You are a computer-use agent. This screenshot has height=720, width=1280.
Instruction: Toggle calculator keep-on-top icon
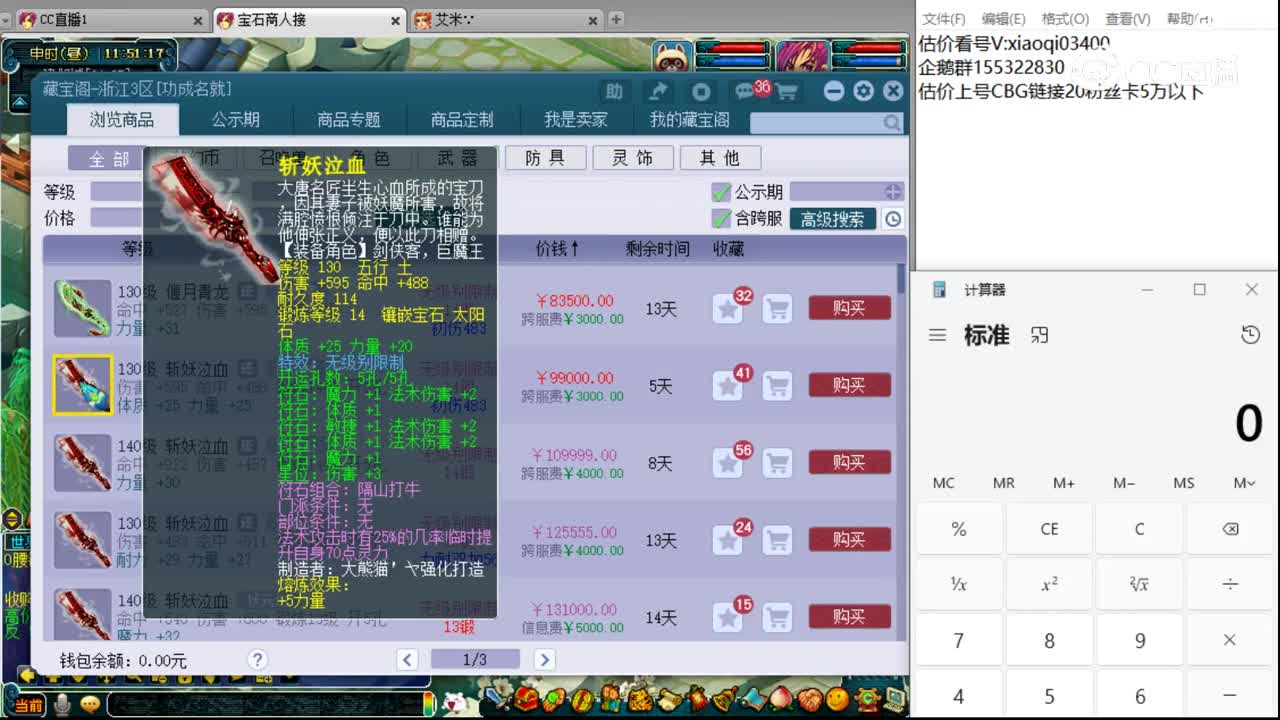pos(1039,335)
